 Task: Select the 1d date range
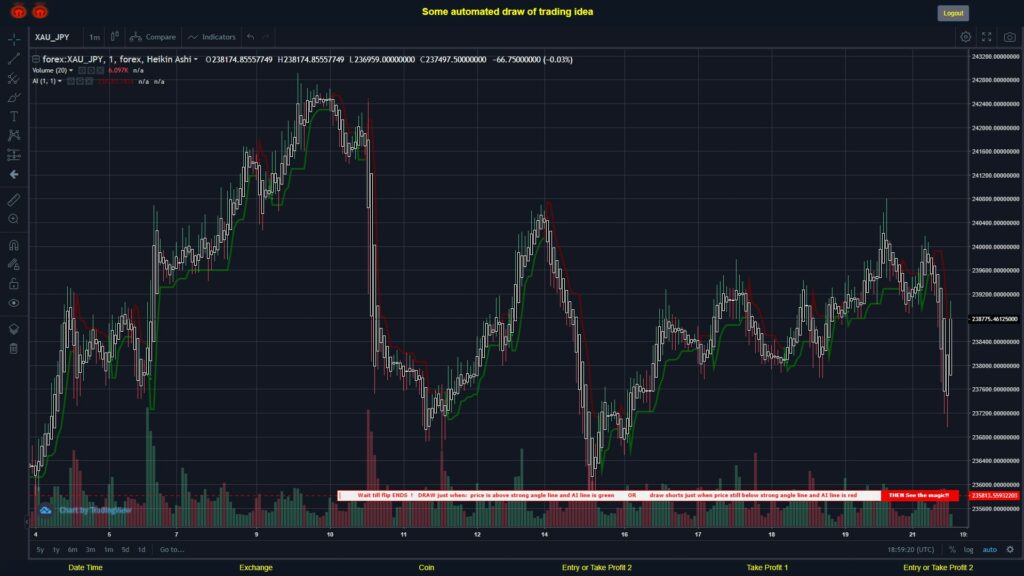[x=142, y=550]
